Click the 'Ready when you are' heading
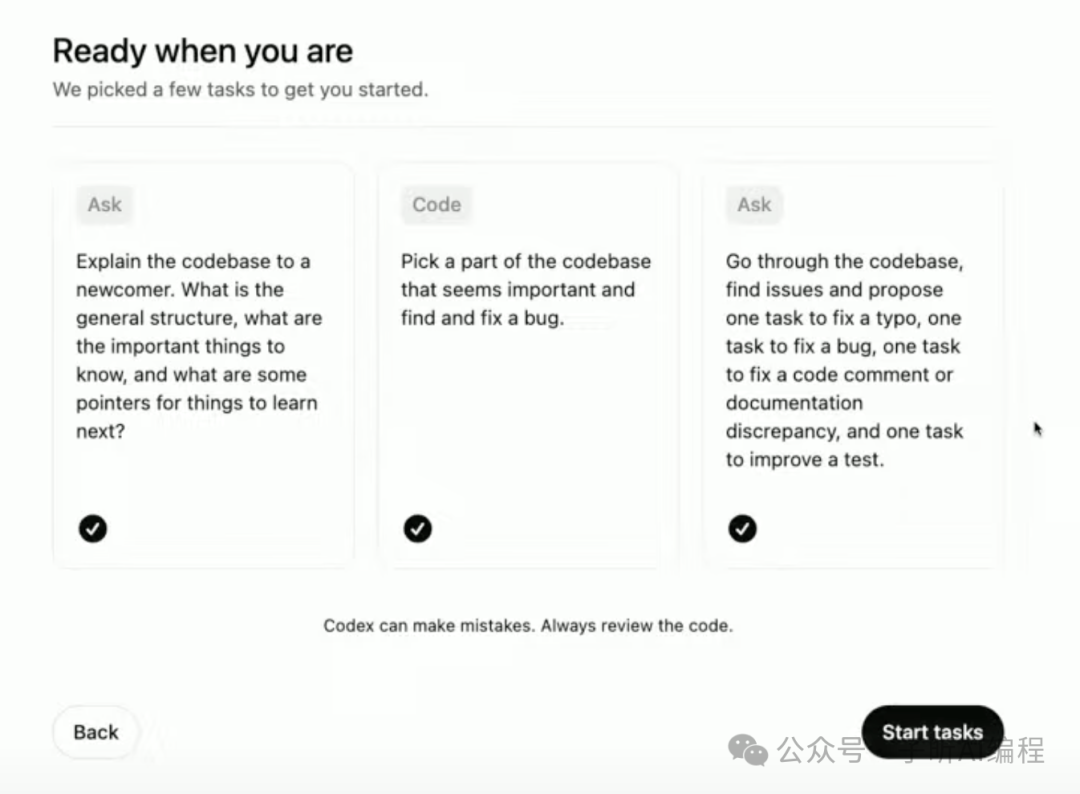The image size is (1080, 794). pos(202,51)
